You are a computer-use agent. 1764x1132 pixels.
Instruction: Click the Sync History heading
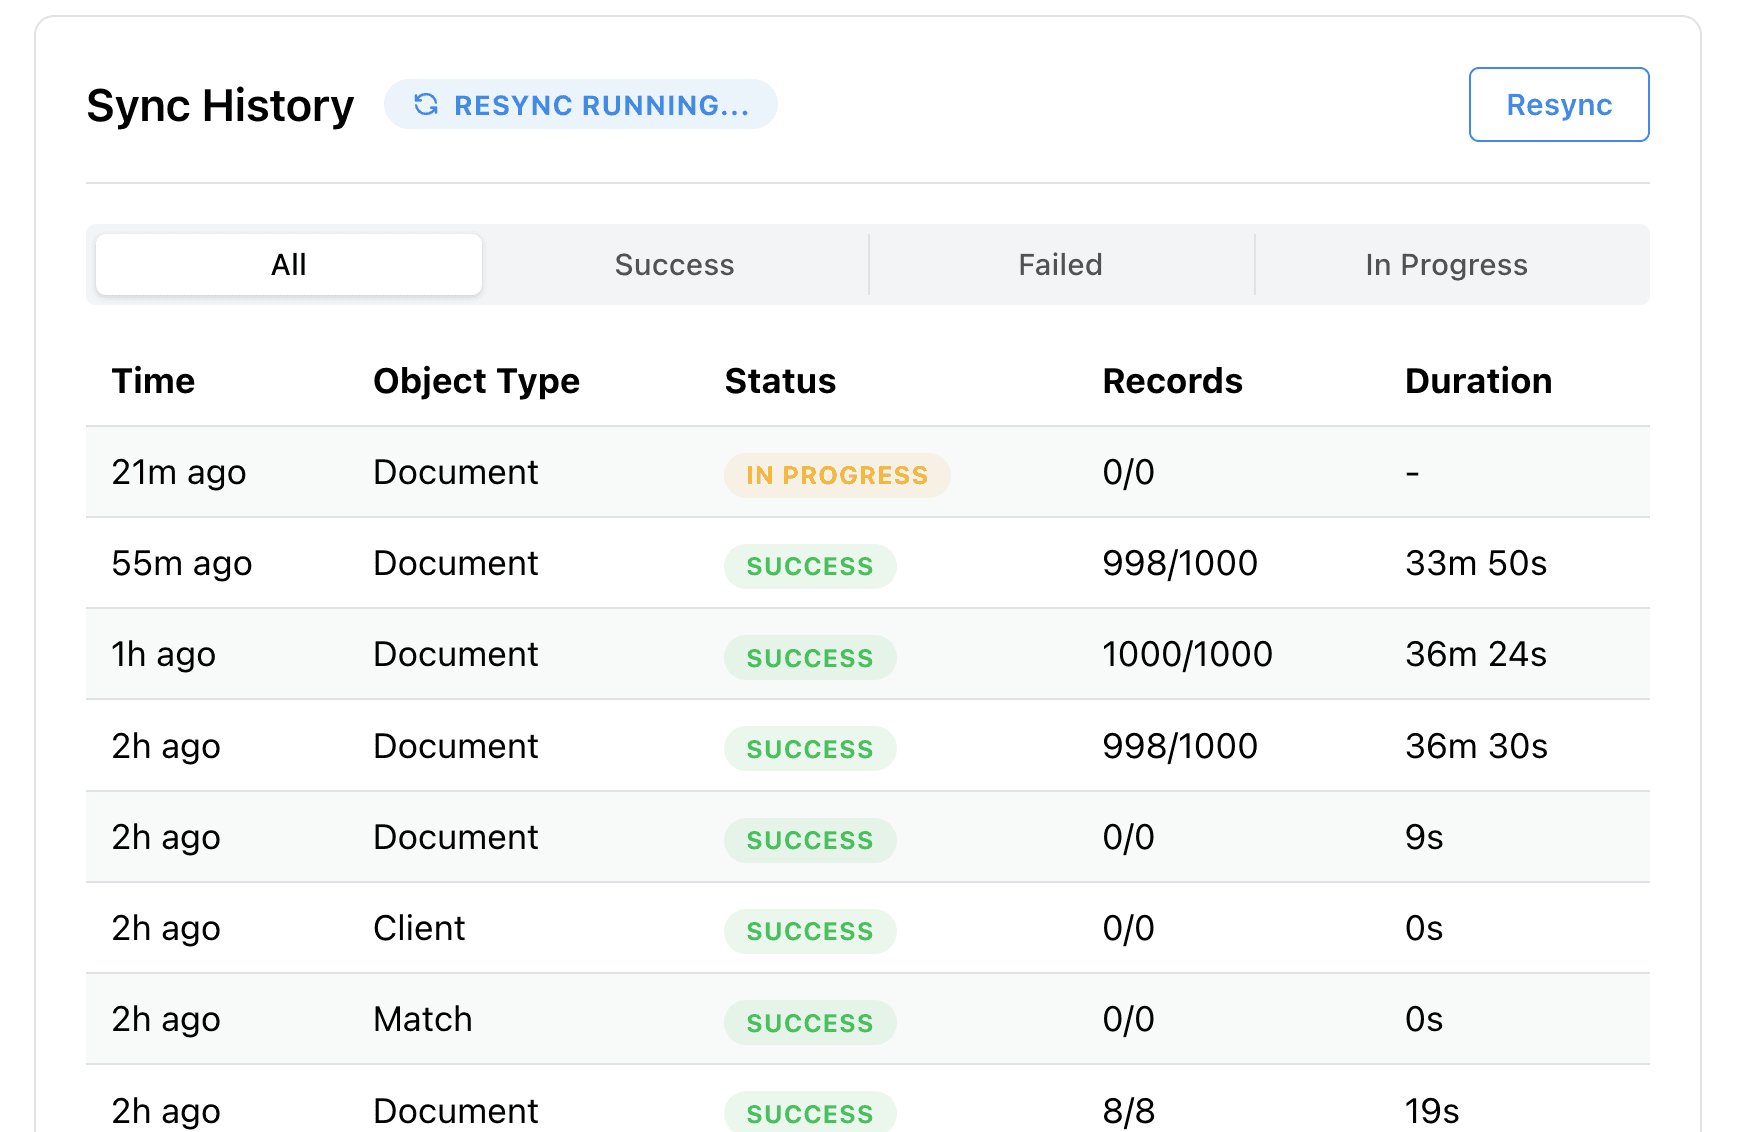pyautogui.click(x=221, y=104)
